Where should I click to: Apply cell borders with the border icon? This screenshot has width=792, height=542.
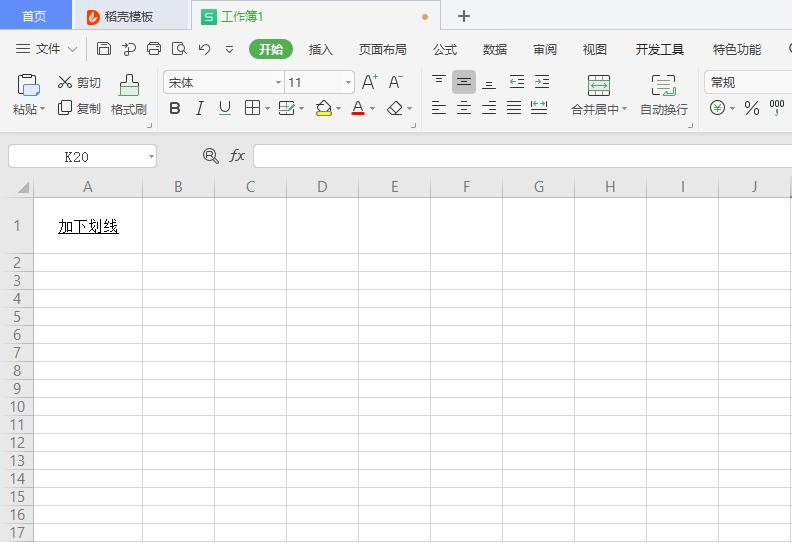tap(252, 108)
